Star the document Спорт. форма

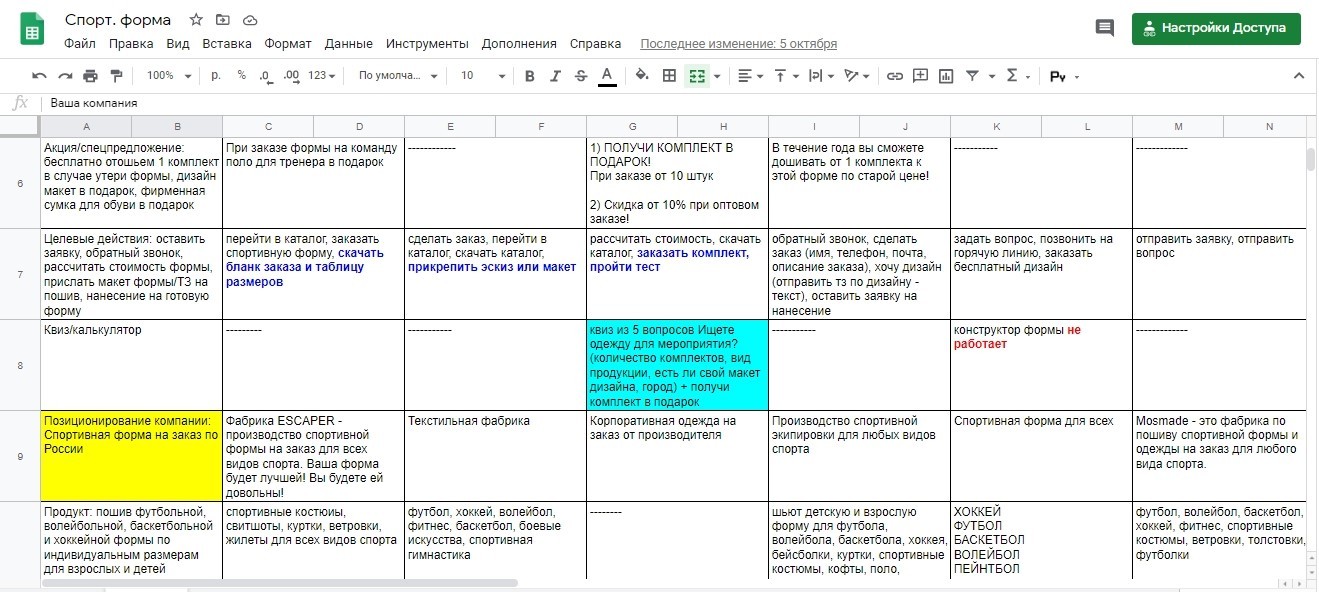[196, 20]
